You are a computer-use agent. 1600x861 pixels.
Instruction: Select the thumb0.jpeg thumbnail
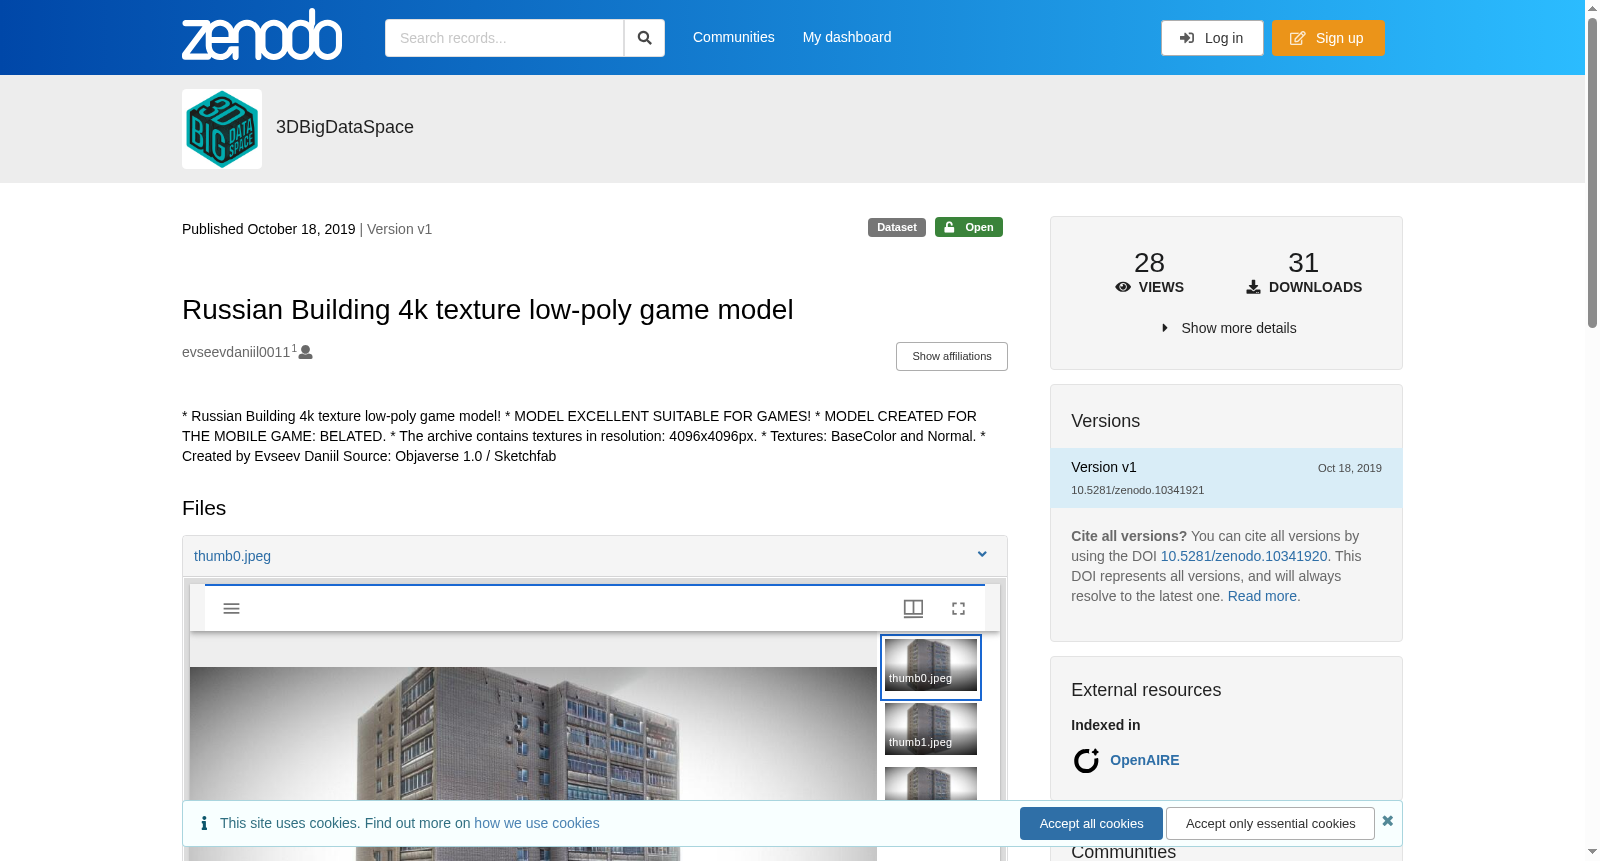pos(931,667)
